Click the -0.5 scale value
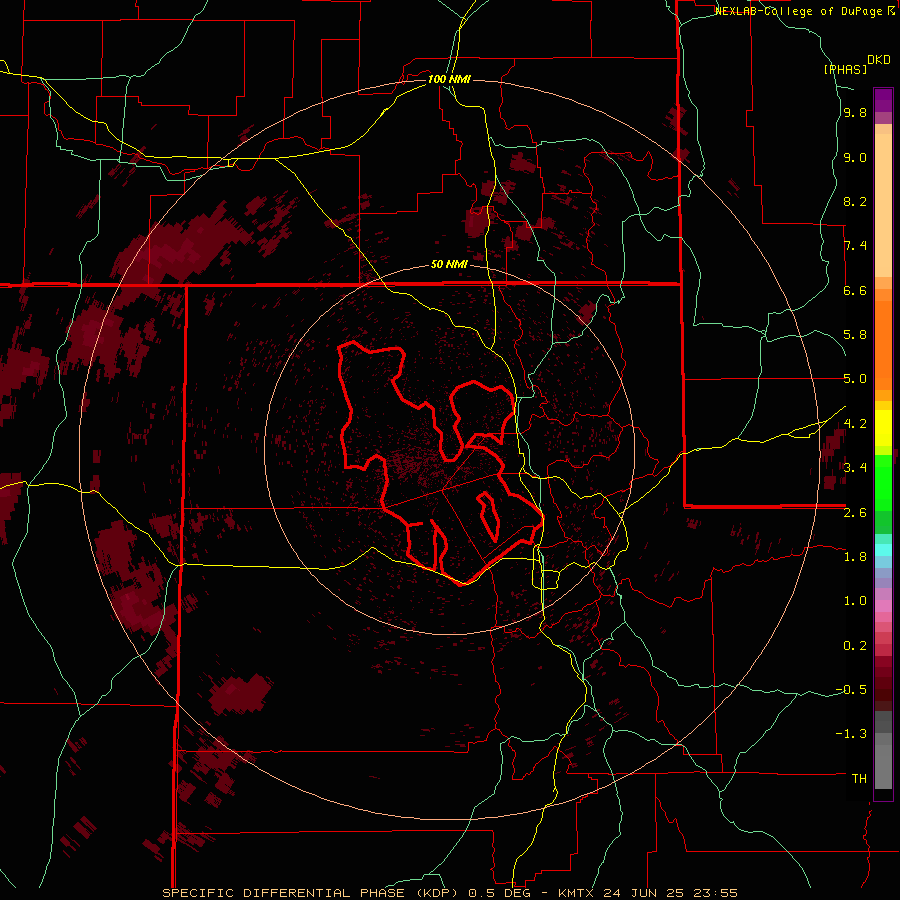The image size is (900, 900). click(x=851, y=690)
